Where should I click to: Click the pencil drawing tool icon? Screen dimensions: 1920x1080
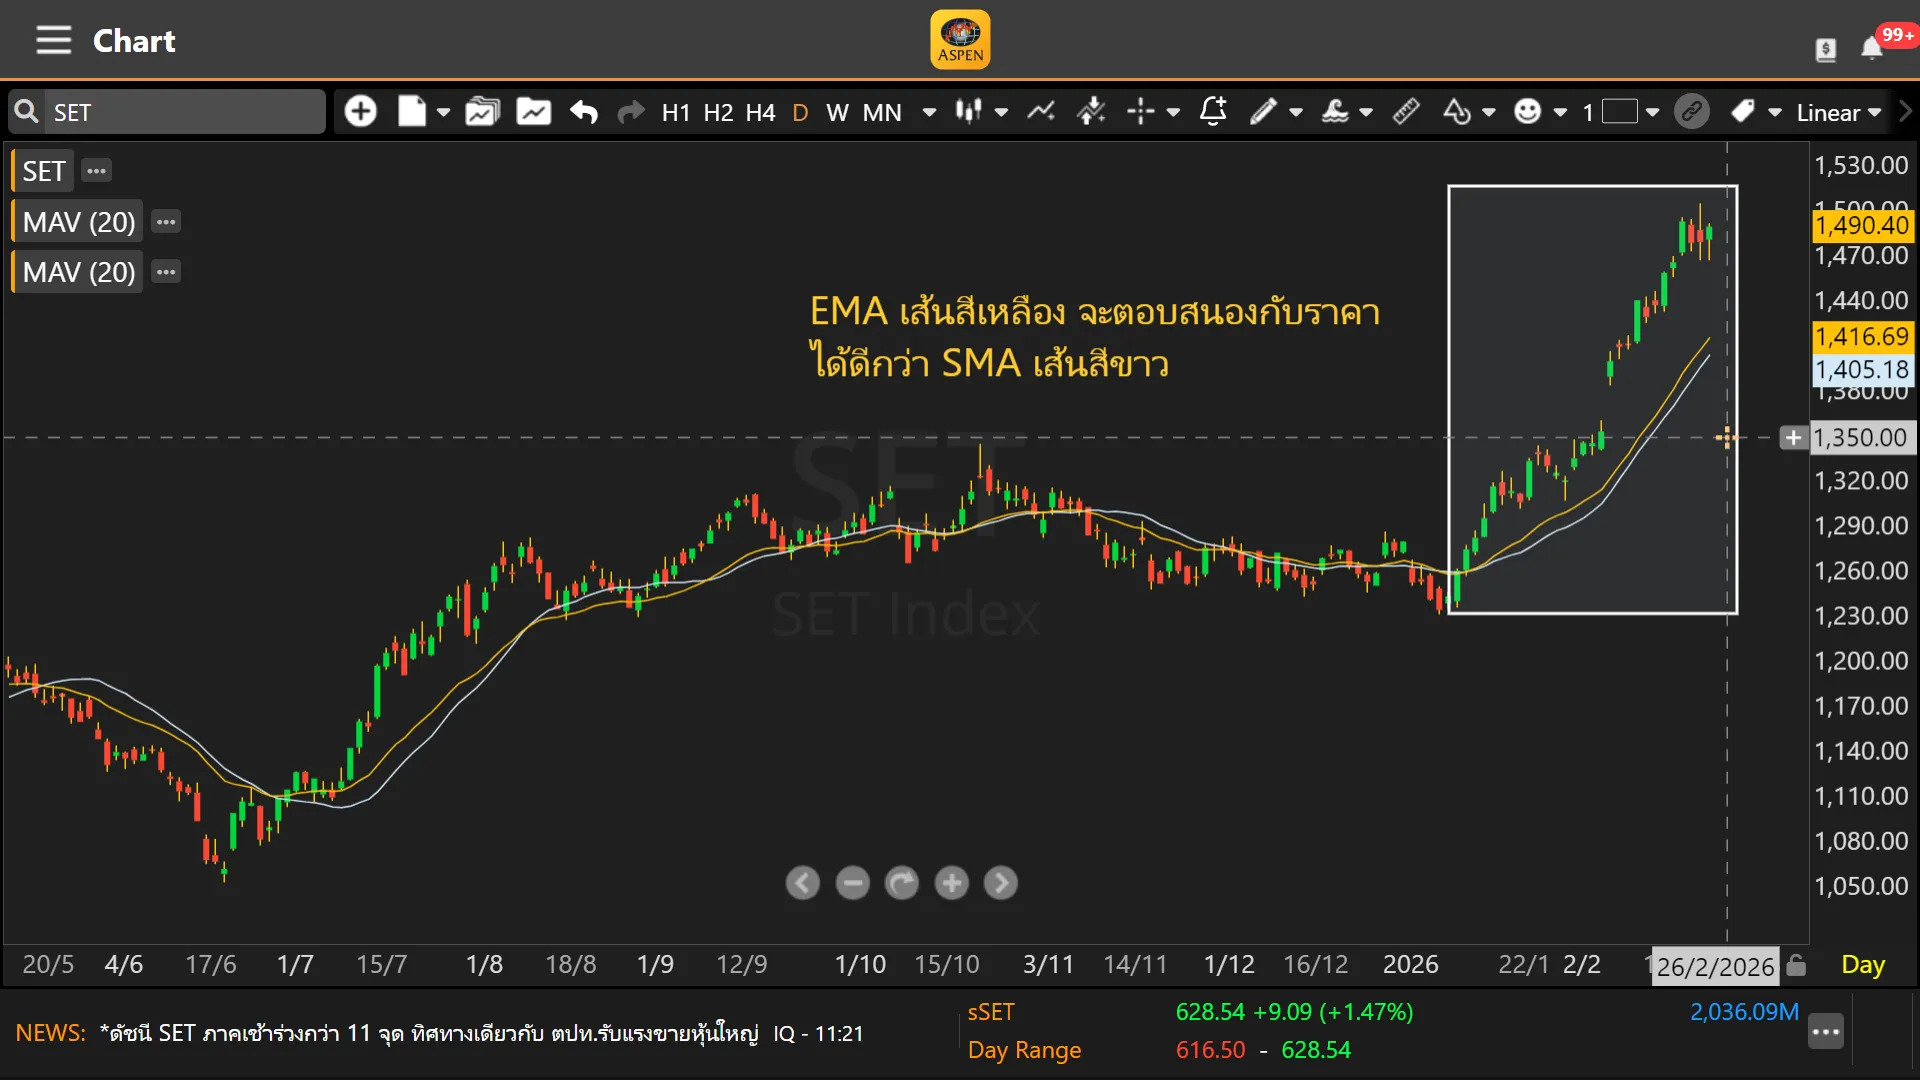click(1263, 111)
